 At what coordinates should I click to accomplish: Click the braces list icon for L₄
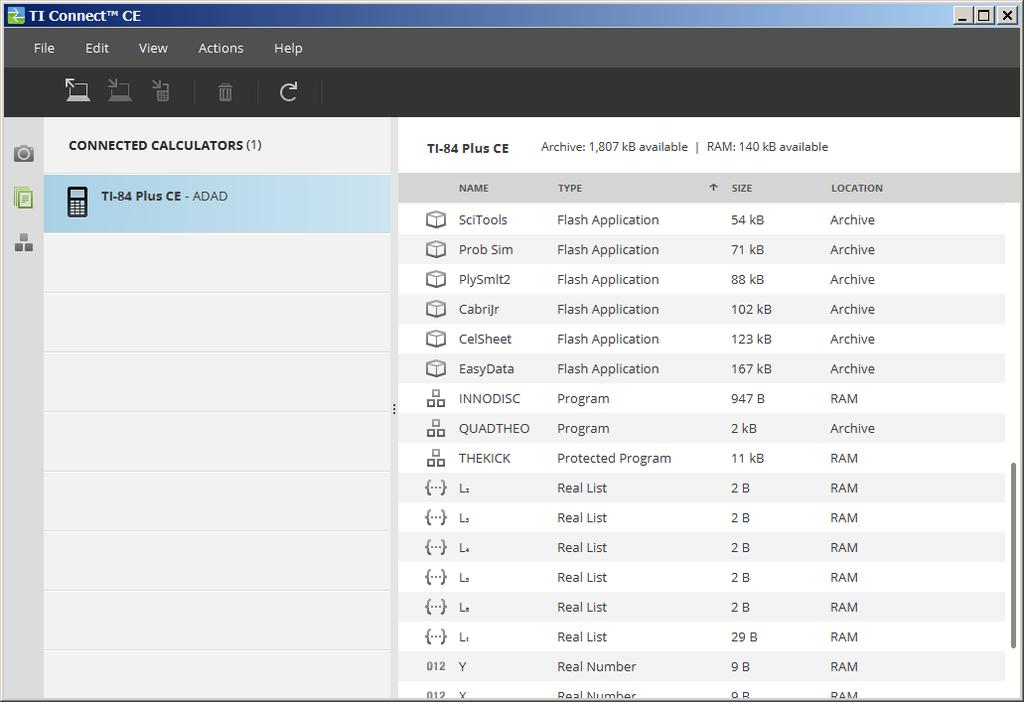436,547
